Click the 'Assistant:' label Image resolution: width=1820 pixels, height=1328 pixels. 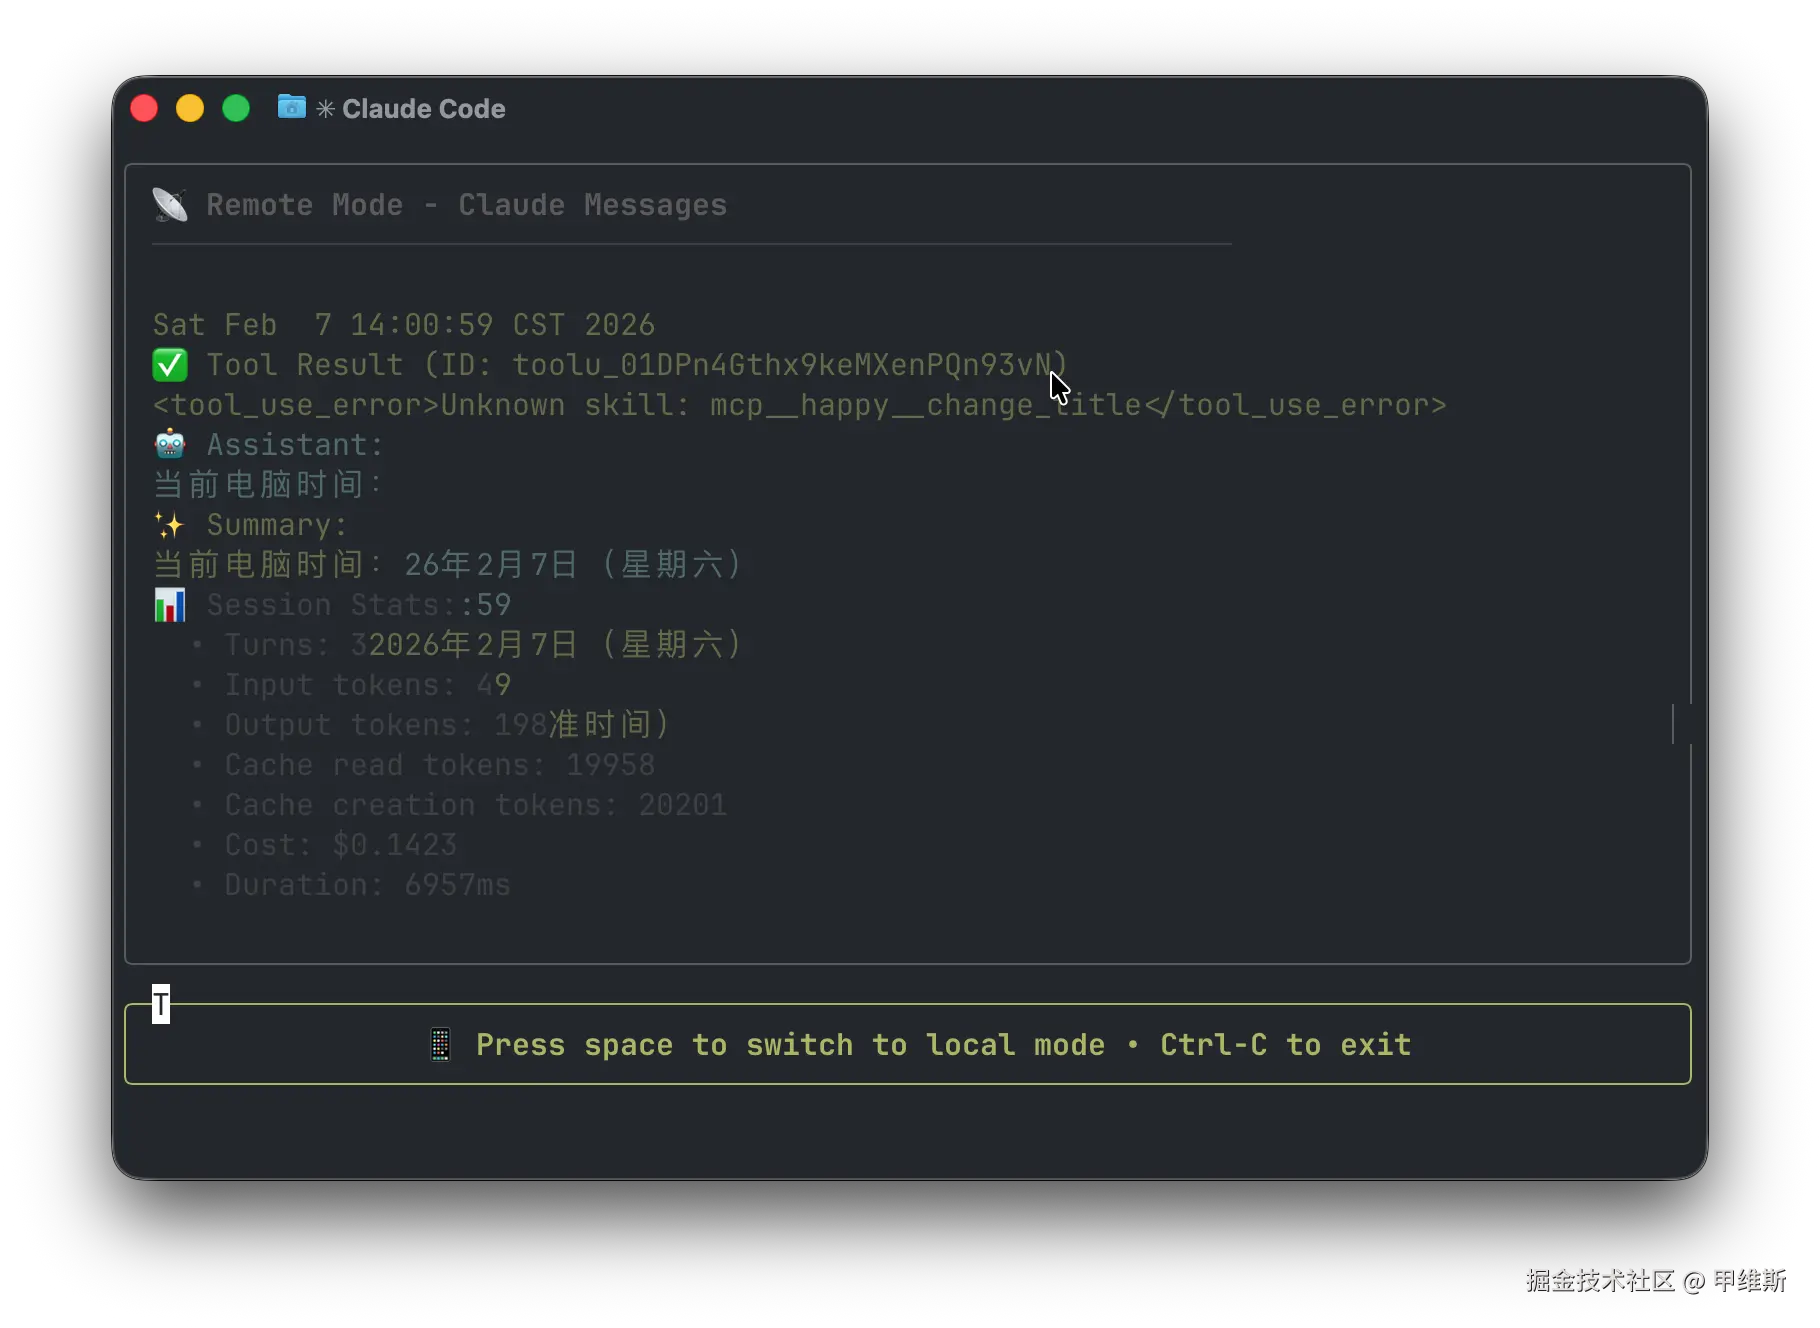point(295,445)
